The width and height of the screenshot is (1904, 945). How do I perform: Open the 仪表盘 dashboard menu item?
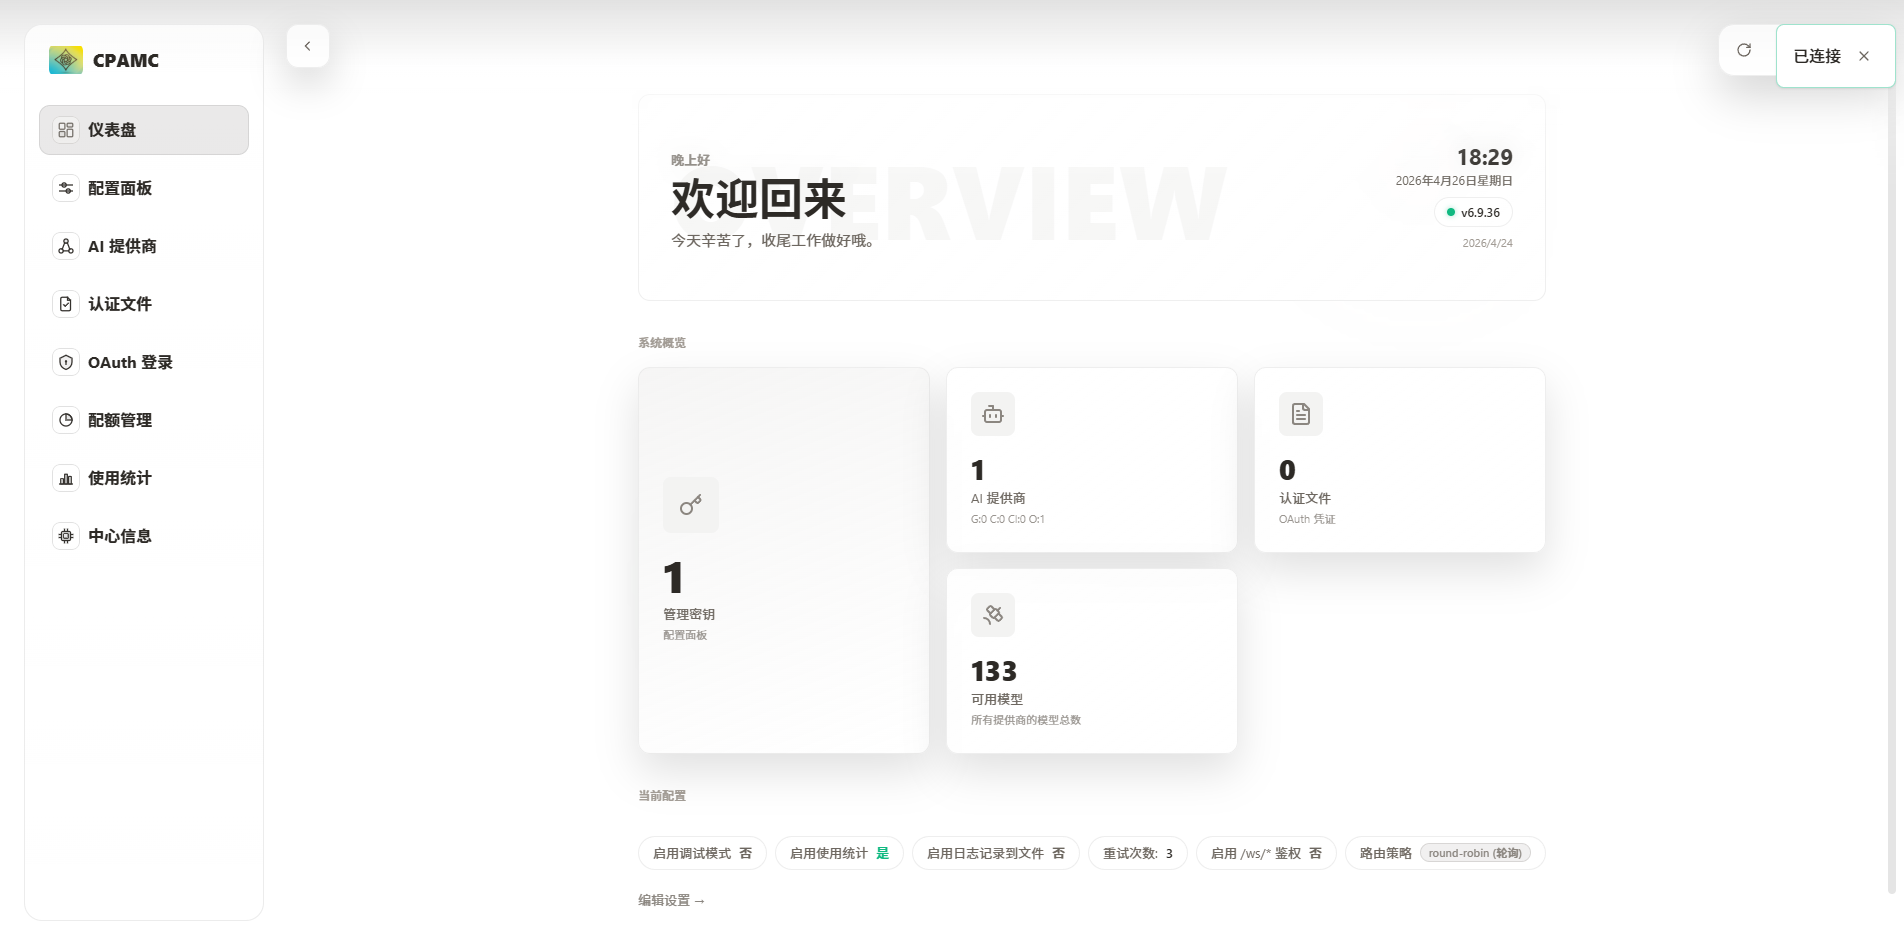coord(144,130)
